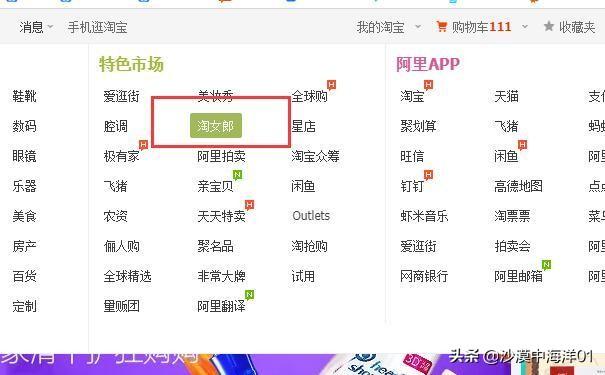Open 亲宝贝 link

pos(215,186)
